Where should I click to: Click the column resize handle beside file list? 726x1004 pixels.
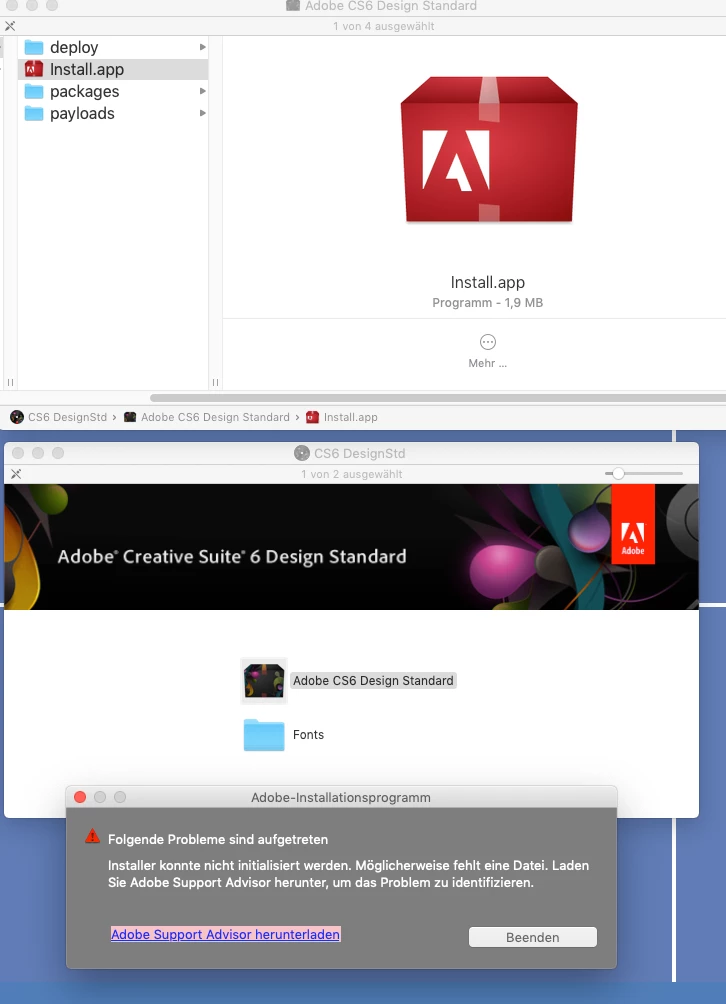click(x=215, y=382)
